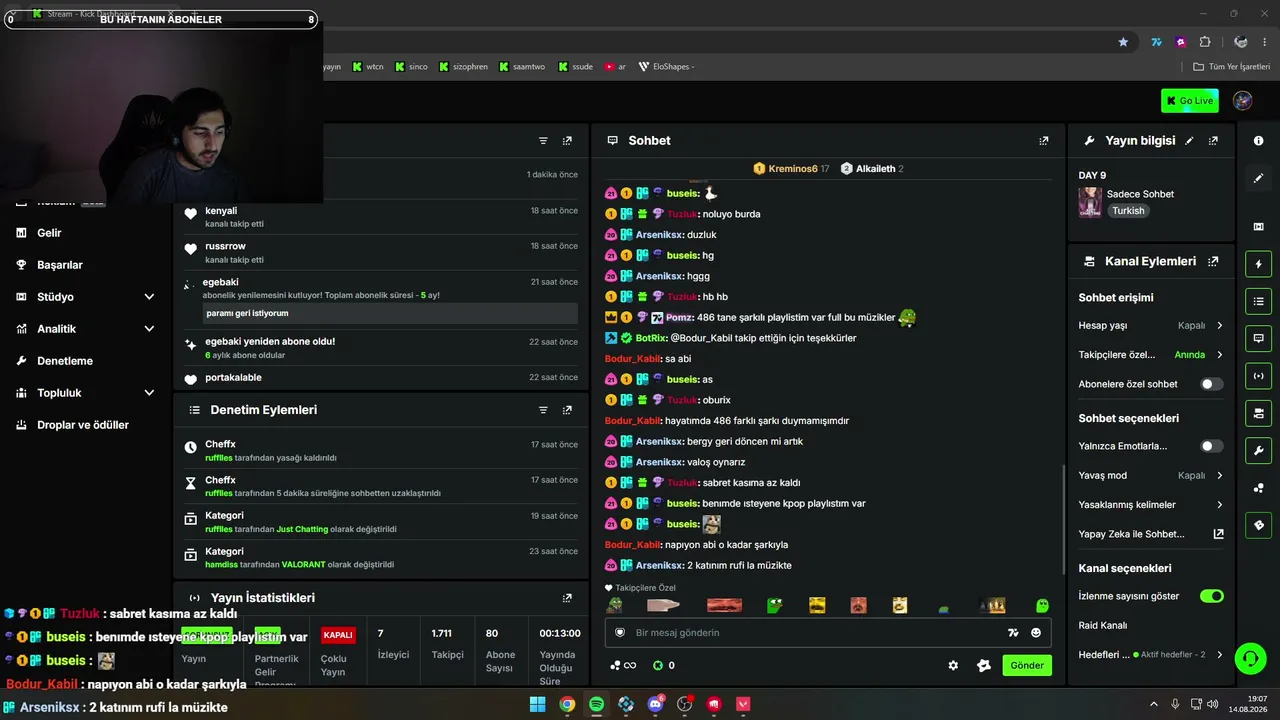This screenshot has height=720, width=1280.
Task: Click the kenyali follower entry
Action: pyautogui.click(x=381, y=216)
